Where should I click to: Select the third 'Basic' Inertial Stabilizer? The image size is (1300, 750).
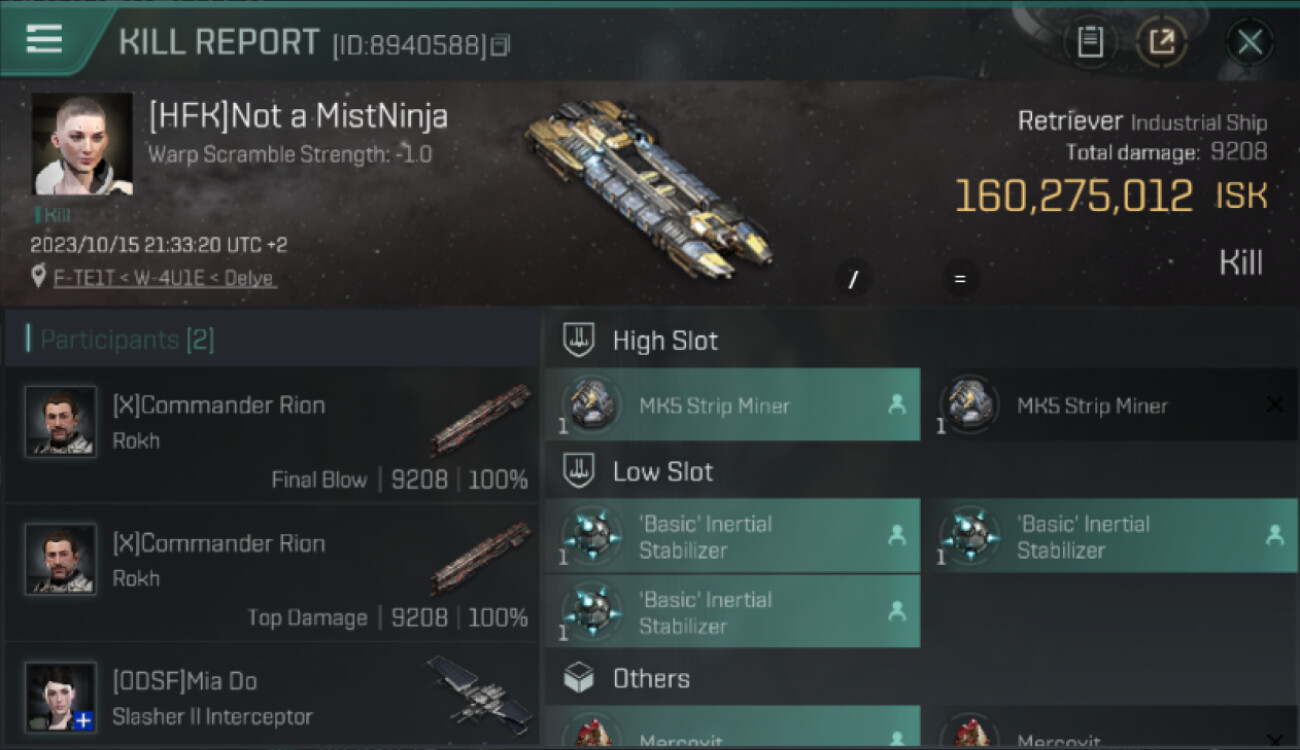tap(732, 612)
